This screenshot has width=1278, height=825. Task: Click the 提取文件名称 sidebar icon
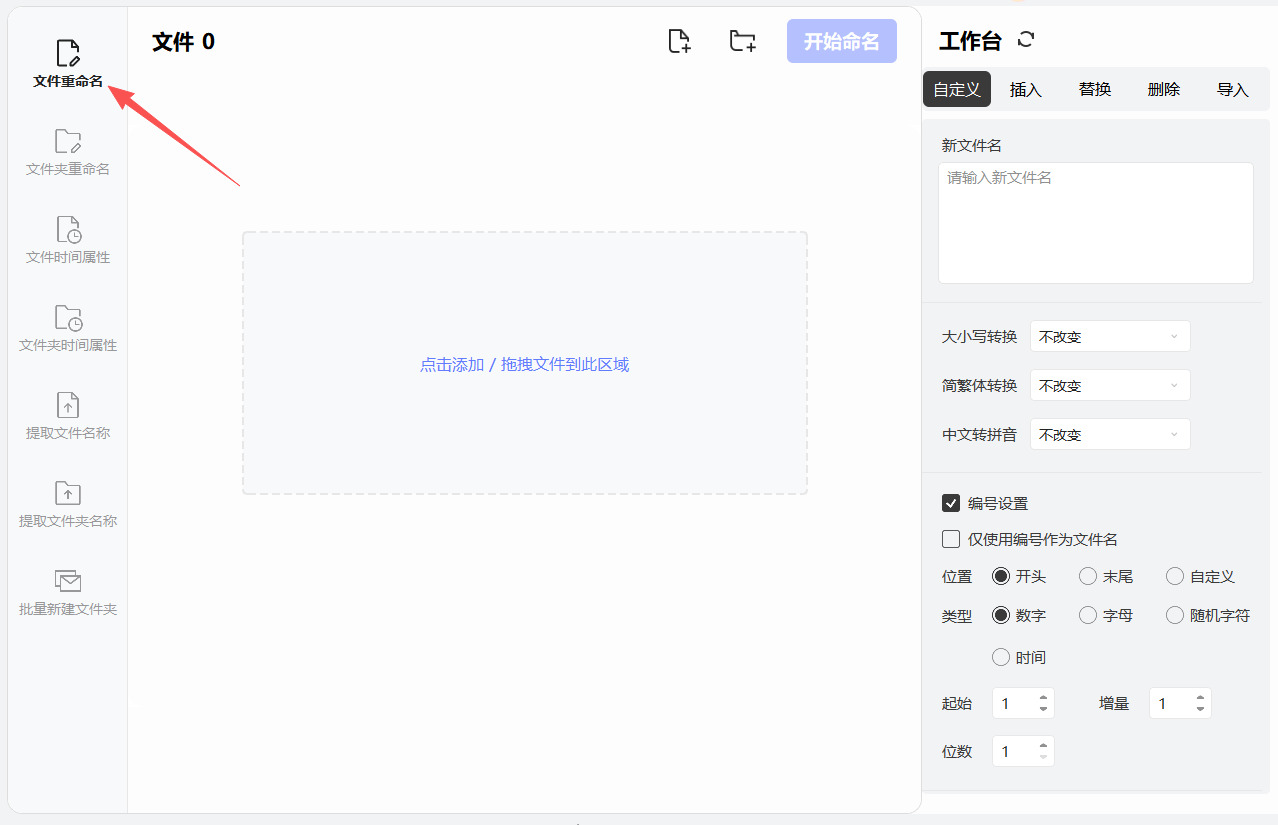point(68,406)
